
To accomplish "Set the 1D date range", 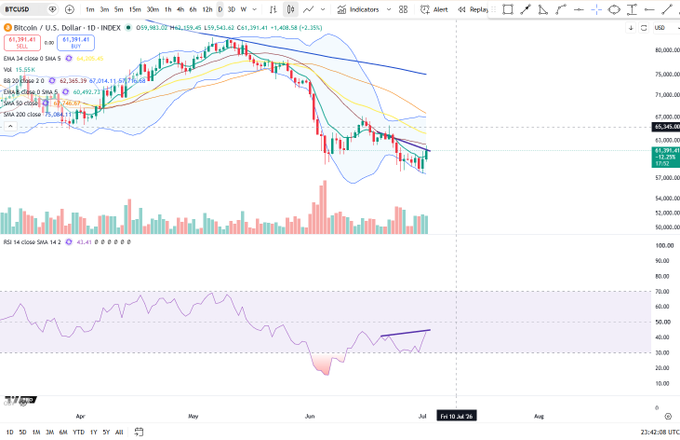I will coord(10,432).
